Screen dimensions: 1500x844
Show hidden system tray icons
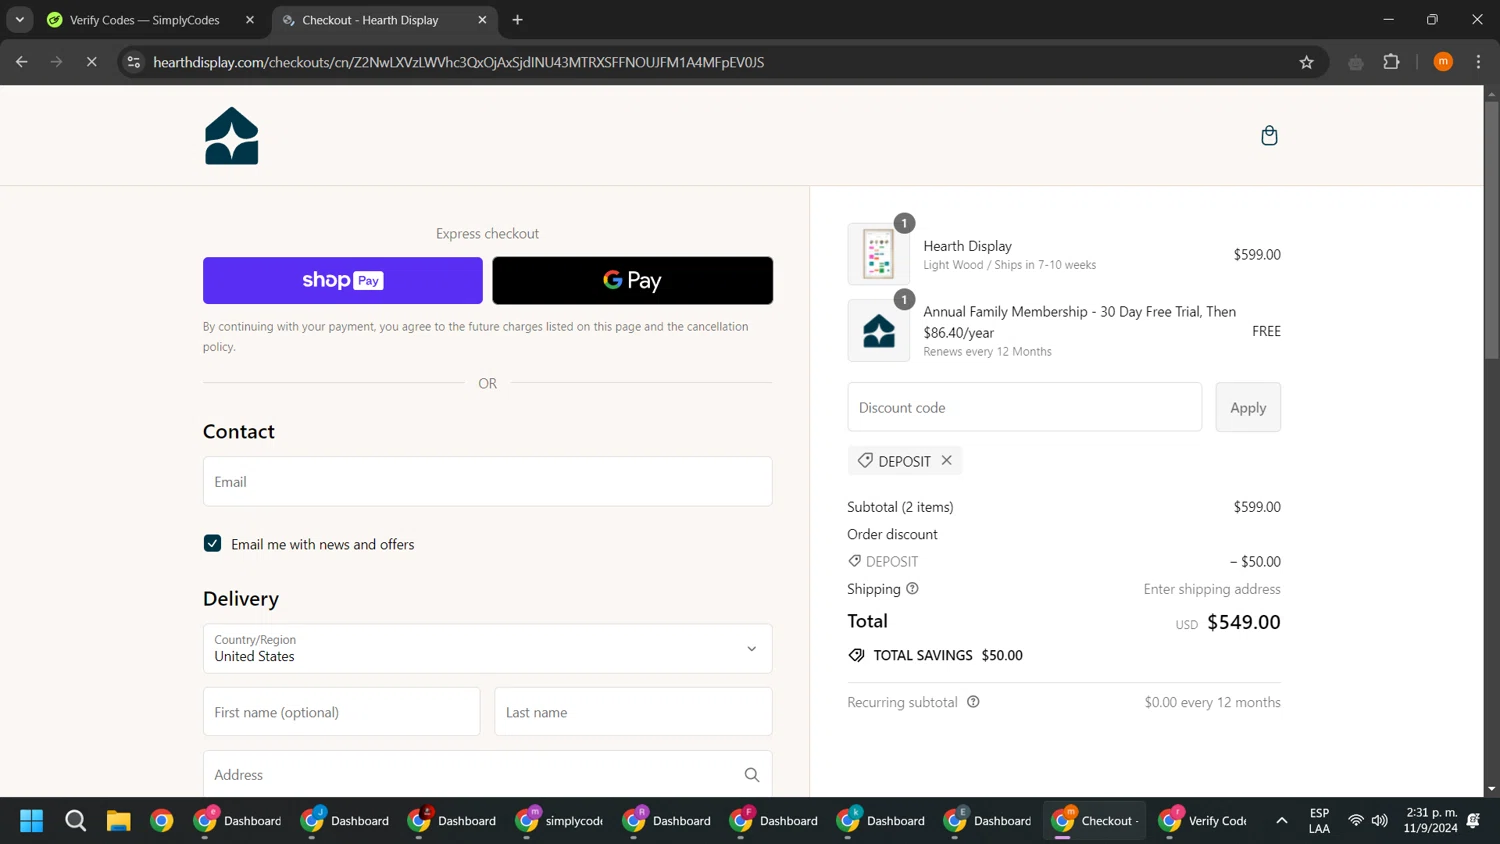pyautogui.click(x=1281, y=821)
